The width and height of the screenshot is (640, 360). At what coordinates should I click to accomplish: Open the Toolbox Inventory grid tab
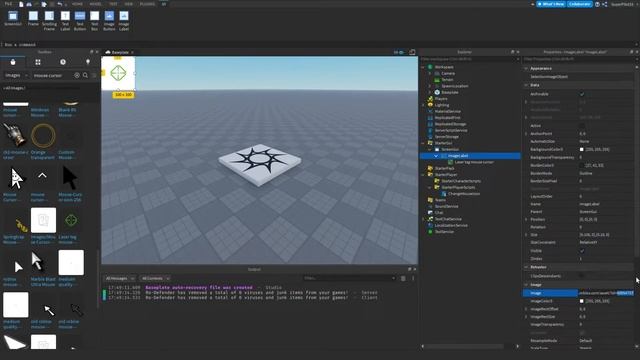point(38,62)
